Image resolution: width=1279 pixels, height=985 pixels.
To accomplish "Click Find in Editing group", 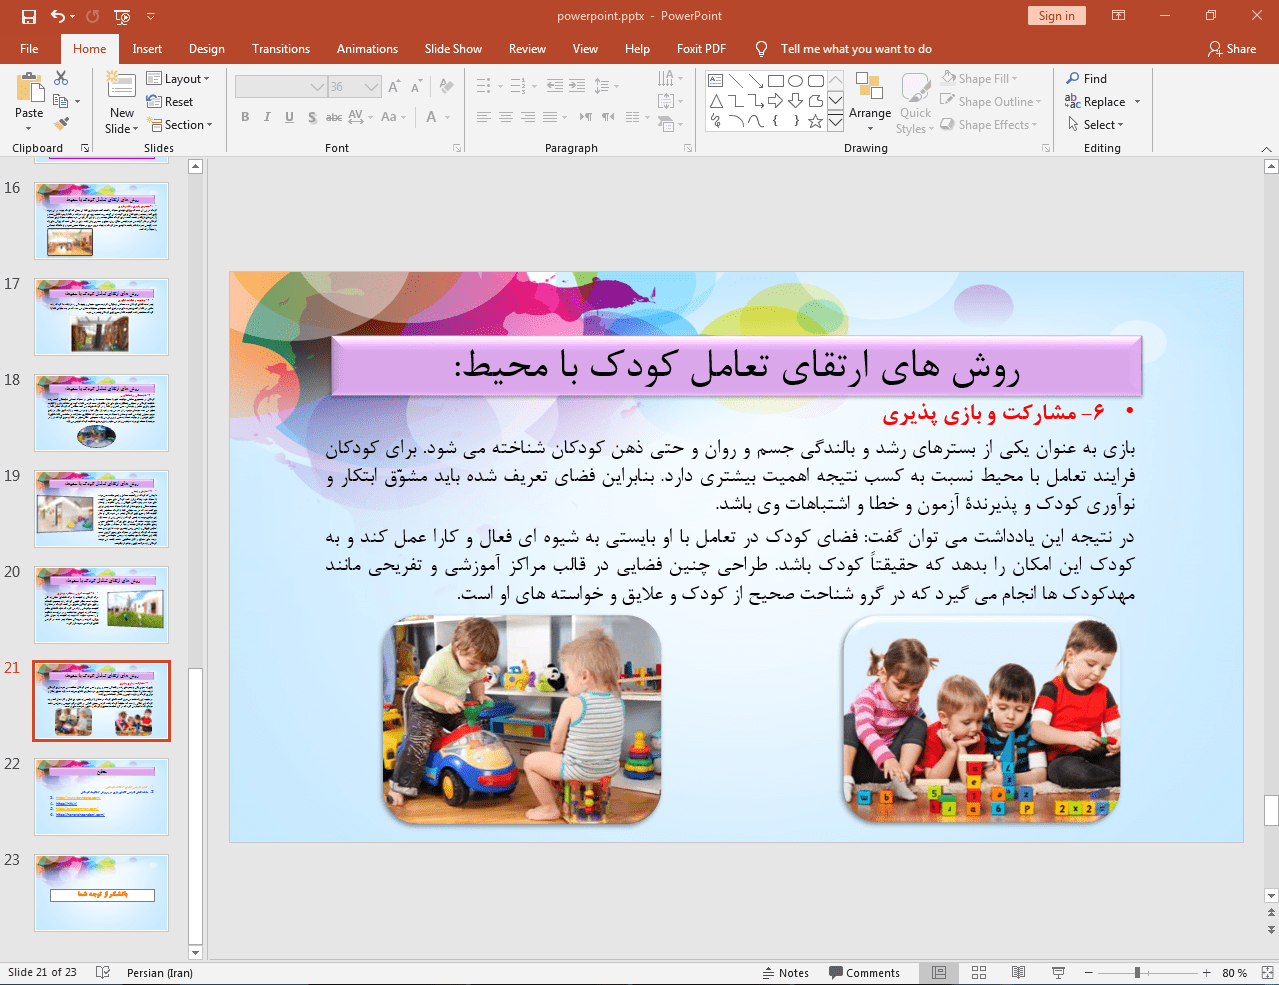I will pos(1087,79).
